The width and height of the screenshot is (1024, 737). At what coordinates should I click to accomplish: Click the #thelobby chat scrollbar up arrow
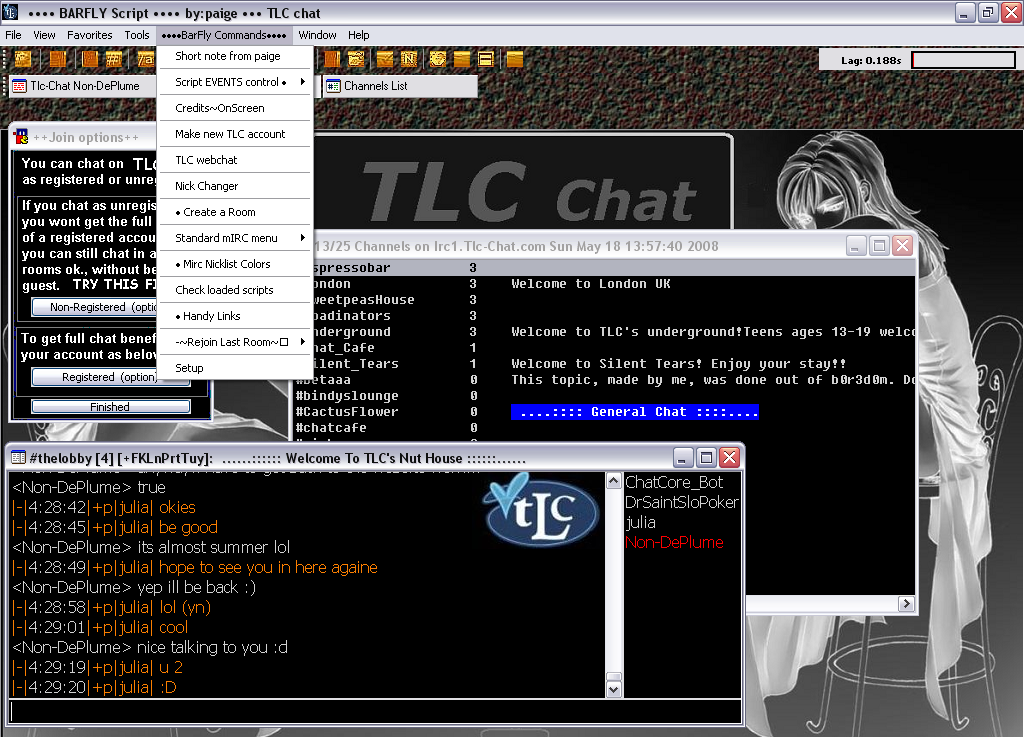point(614,481)
